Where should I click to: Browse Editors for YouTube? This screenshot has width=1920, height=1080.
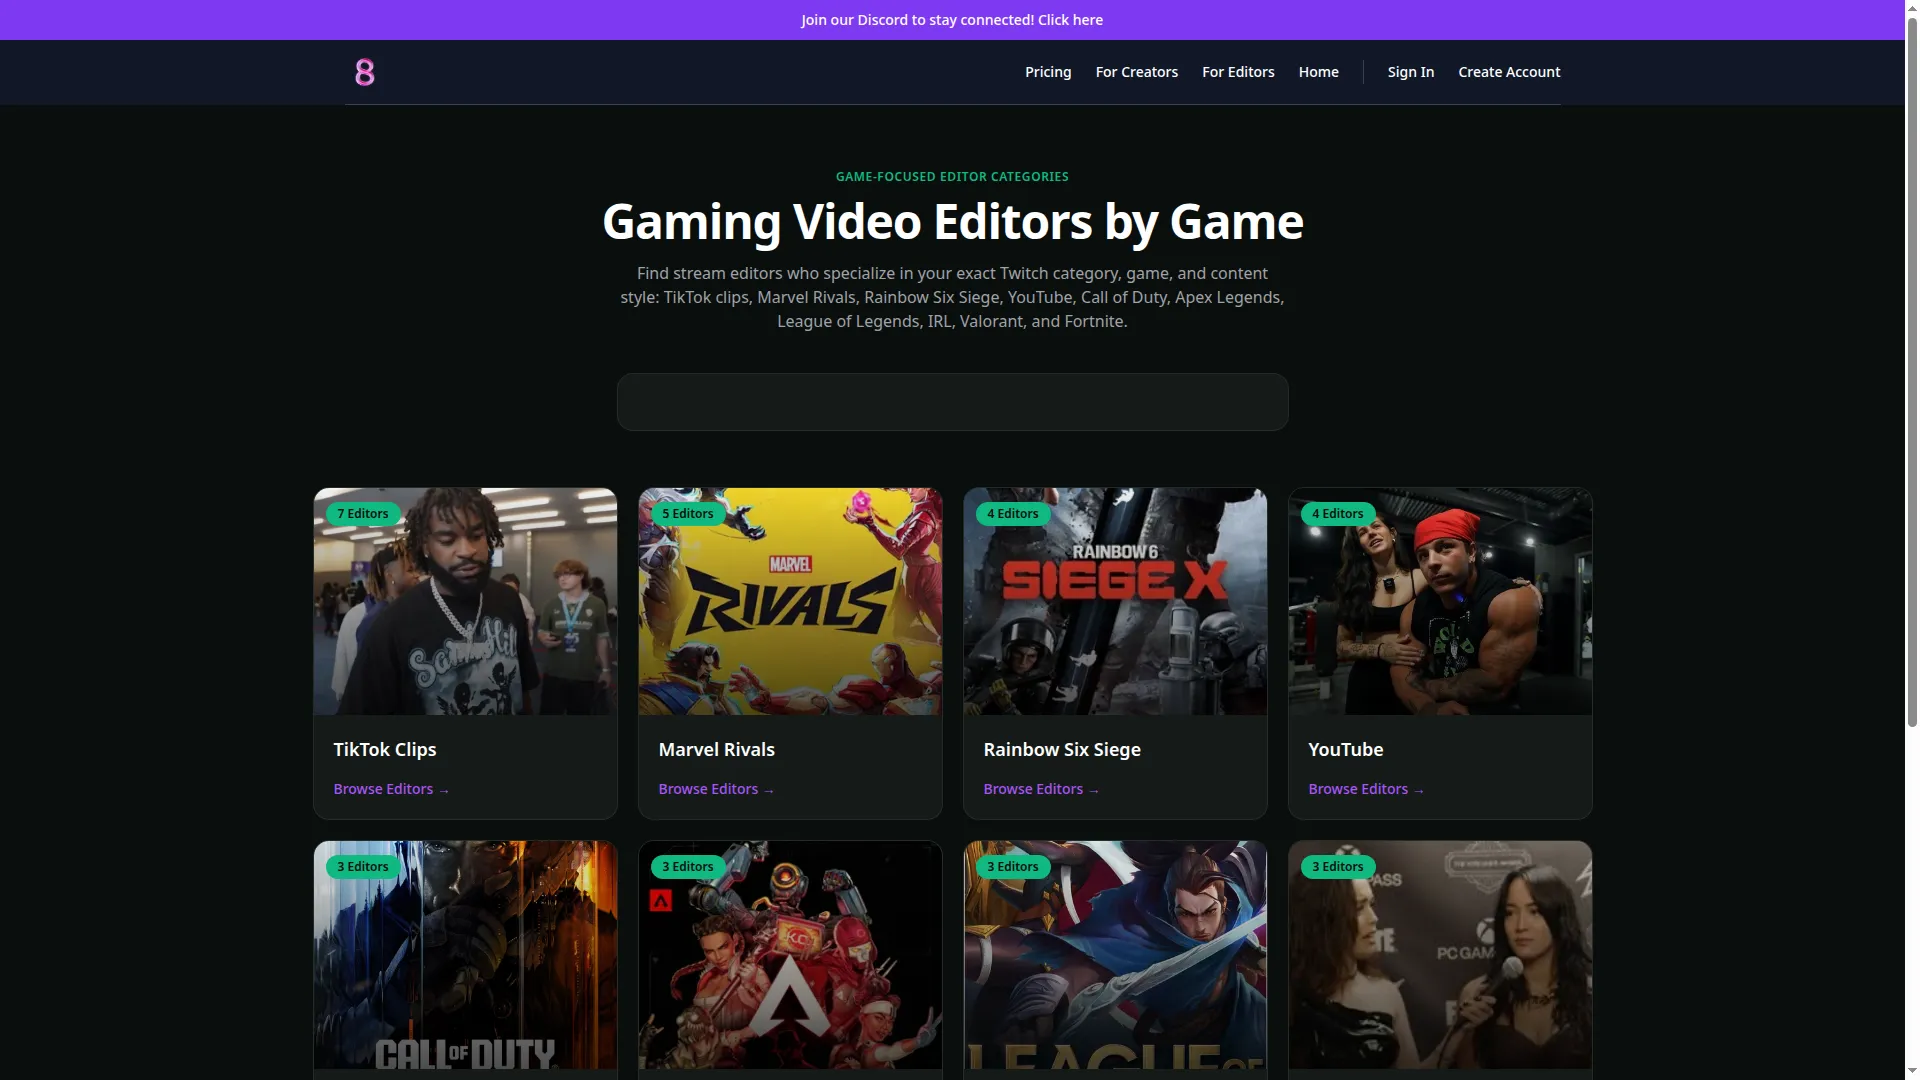click(1366, 789)
